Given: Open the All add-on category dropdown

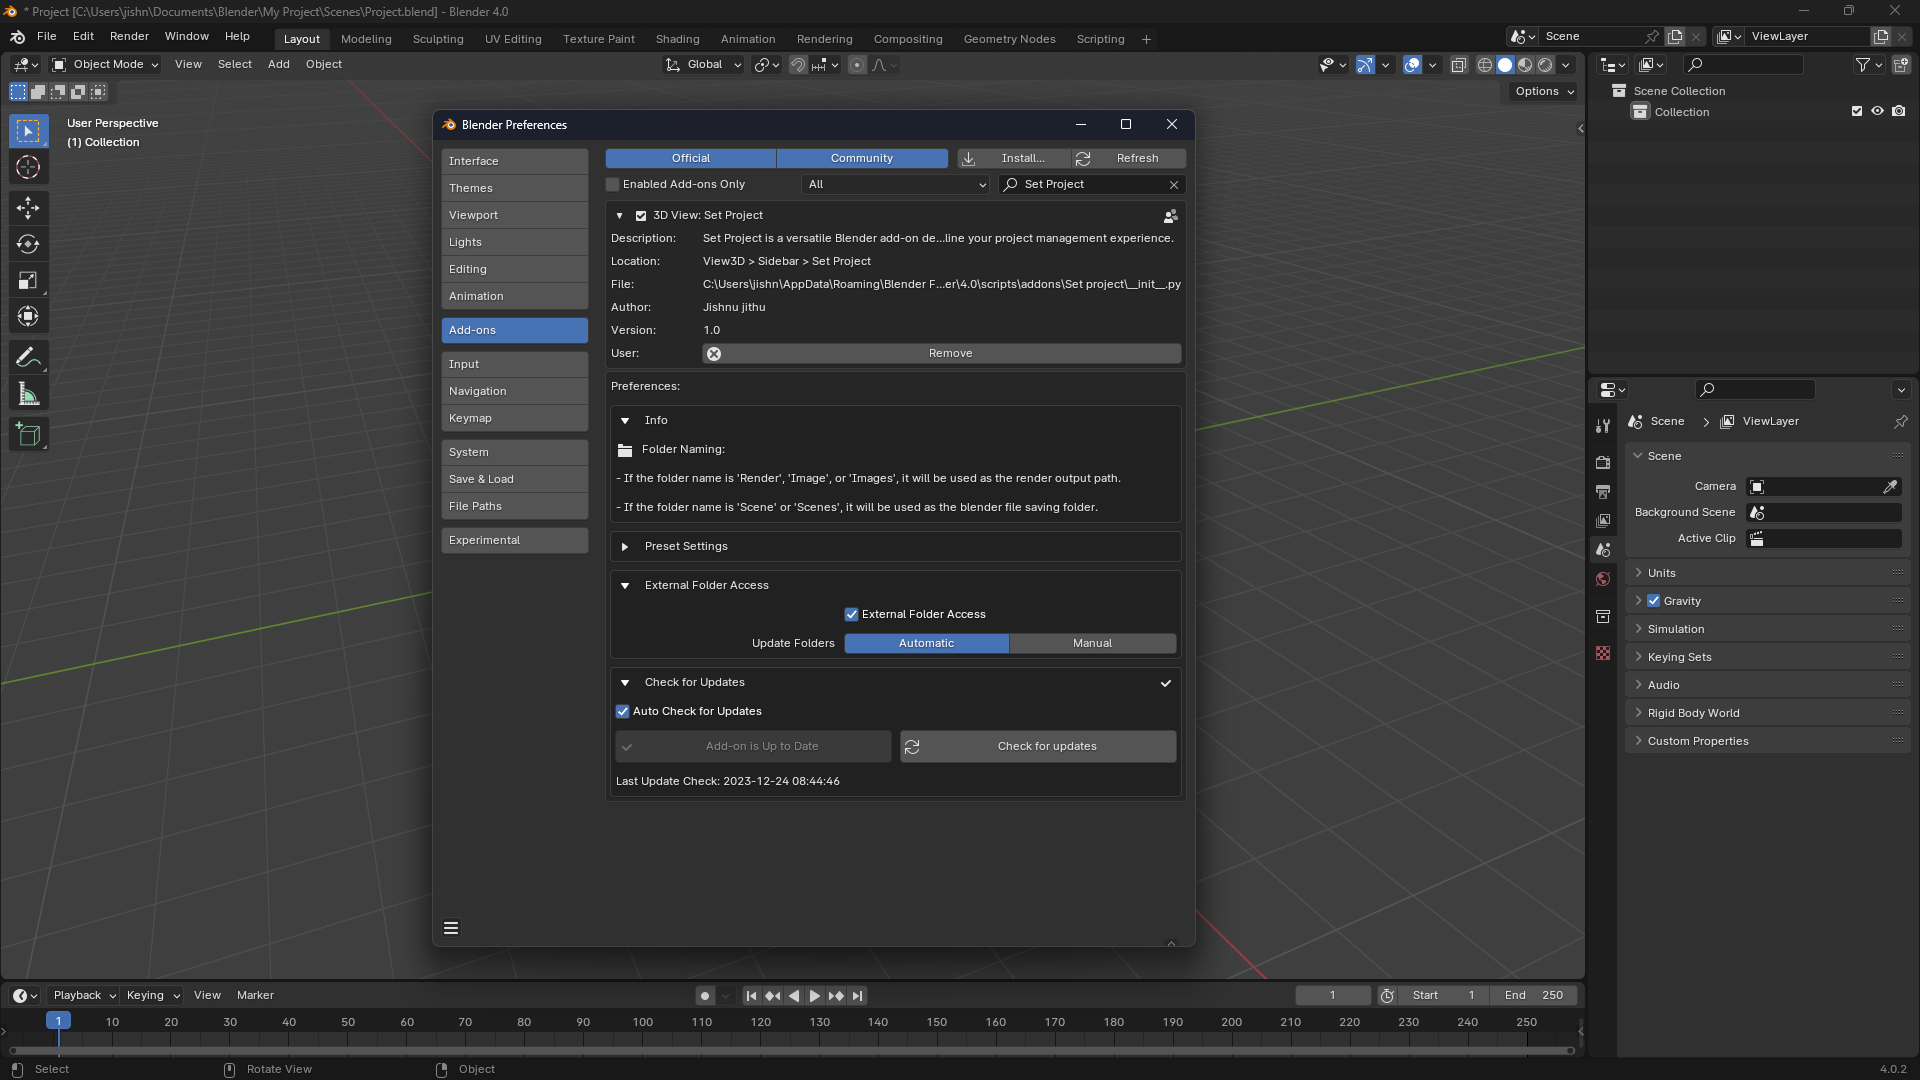Looking at the screenshot, I should coord(895,184).
